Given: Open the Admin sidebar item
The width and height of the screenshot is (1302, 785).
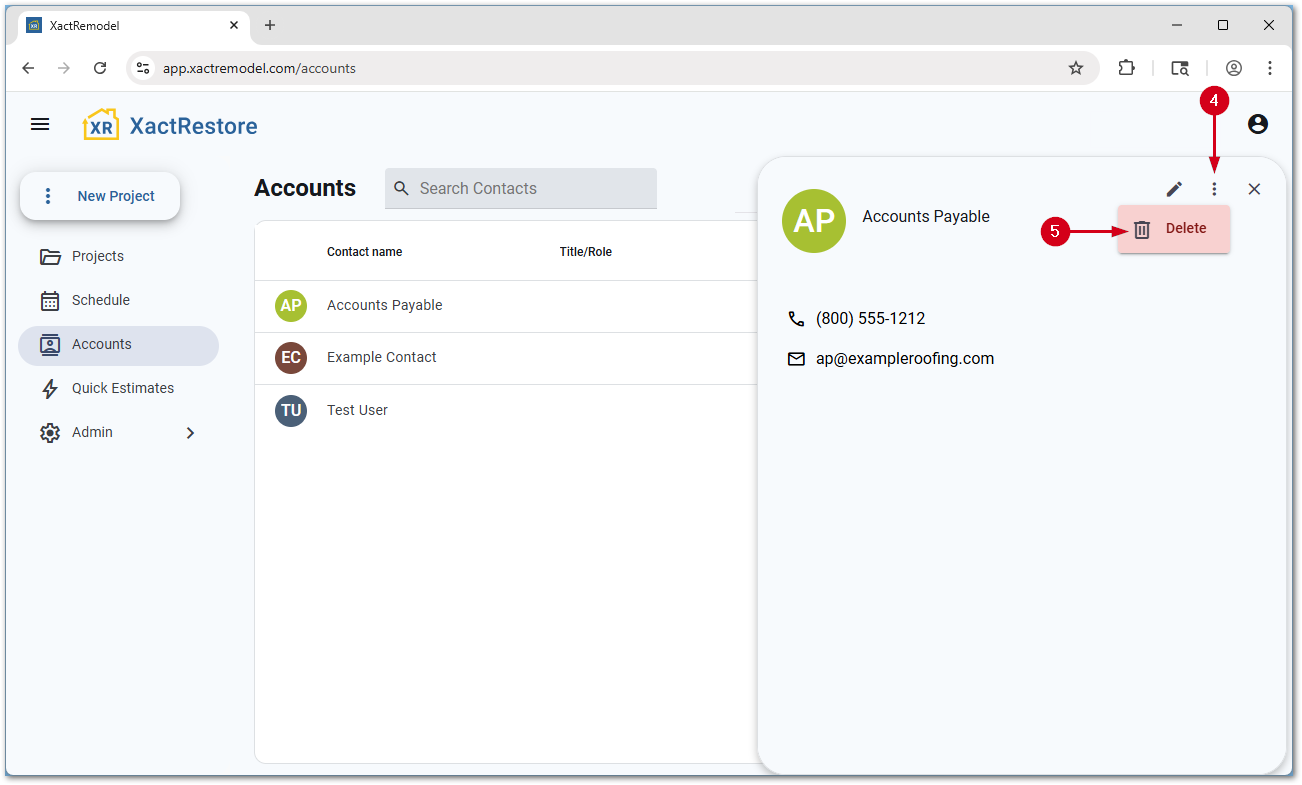Looking at the screenshot, I should [118, 432].
